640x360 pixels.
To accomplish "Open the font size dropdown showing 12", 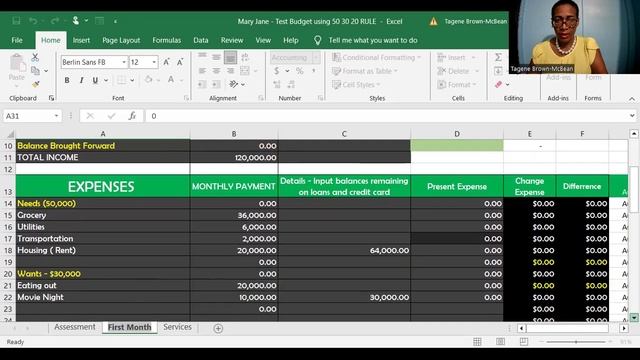I will coord(154,62).
